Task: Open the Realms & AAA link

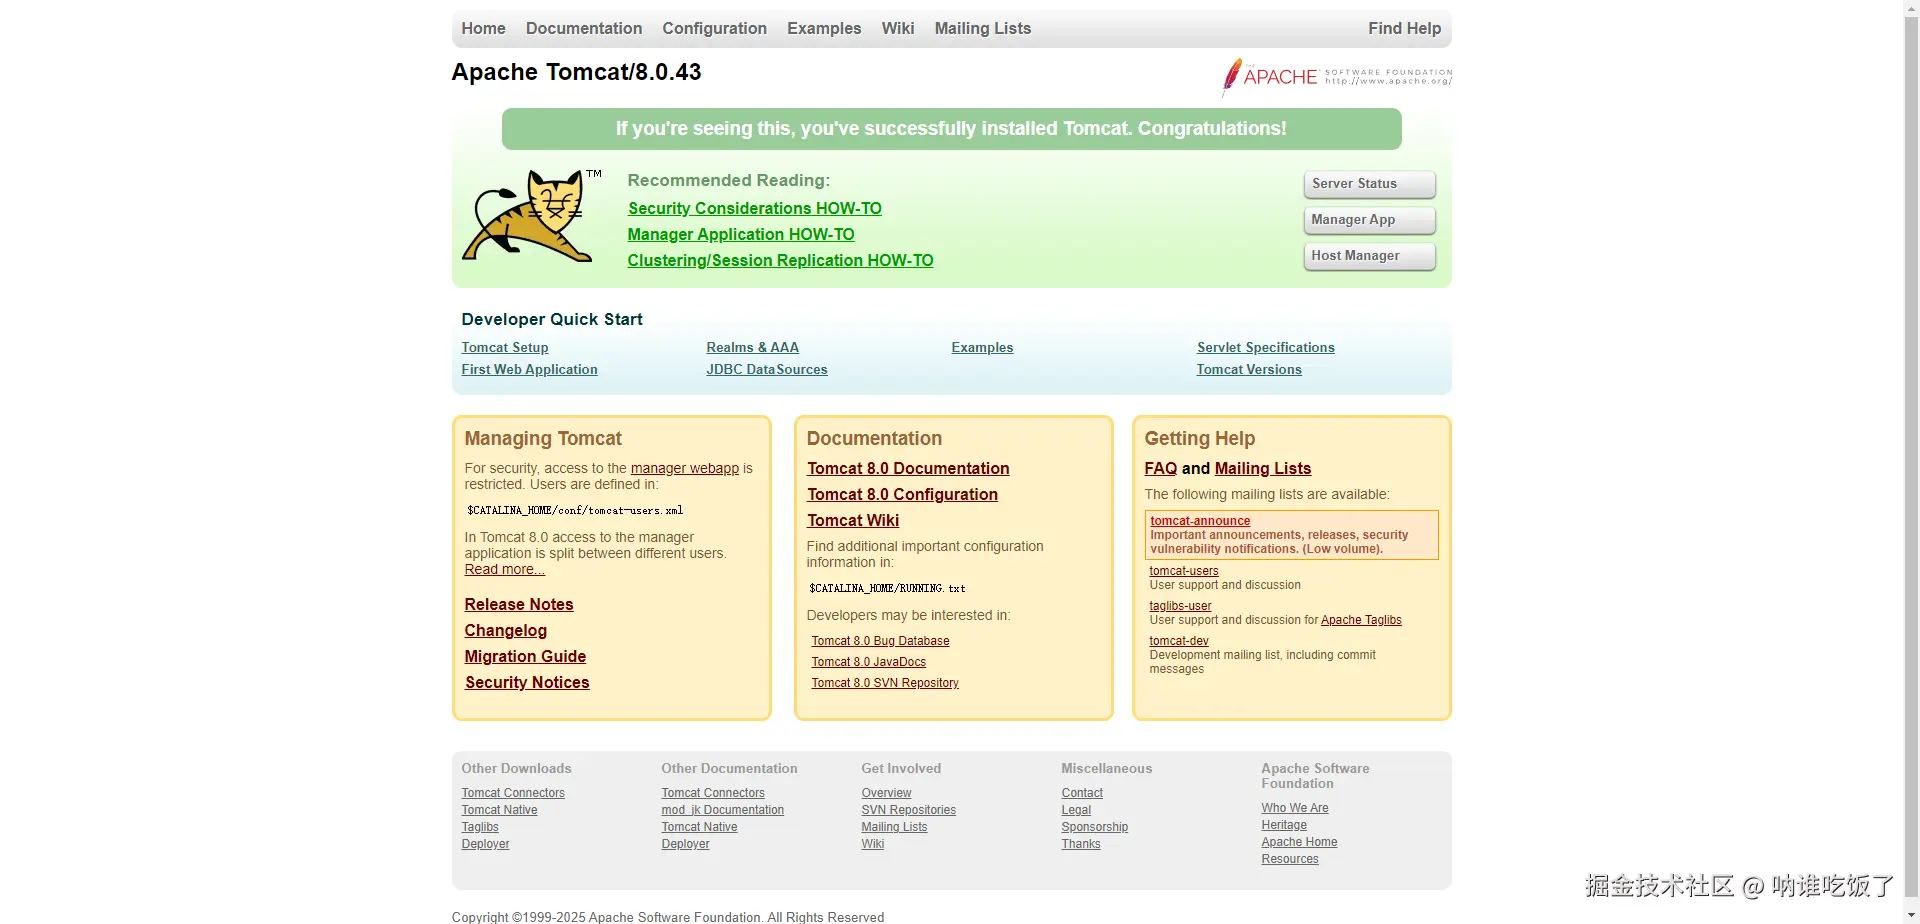Action: tap(752, 348)
